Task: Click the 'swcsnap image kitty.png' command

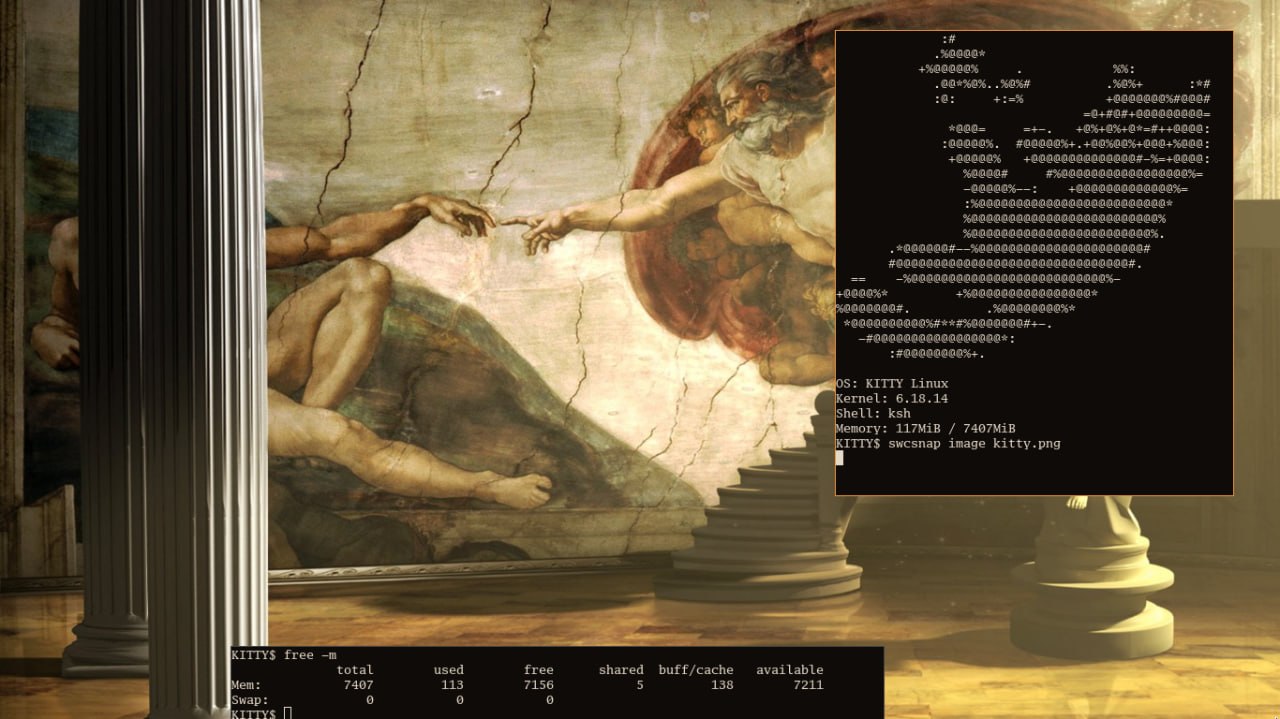Action: 975,444
